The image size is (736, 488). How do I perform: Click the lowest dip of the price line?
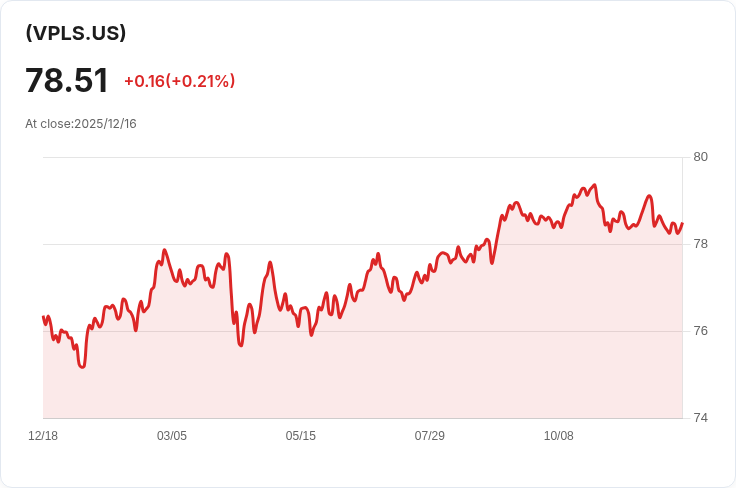pos(82,367)
